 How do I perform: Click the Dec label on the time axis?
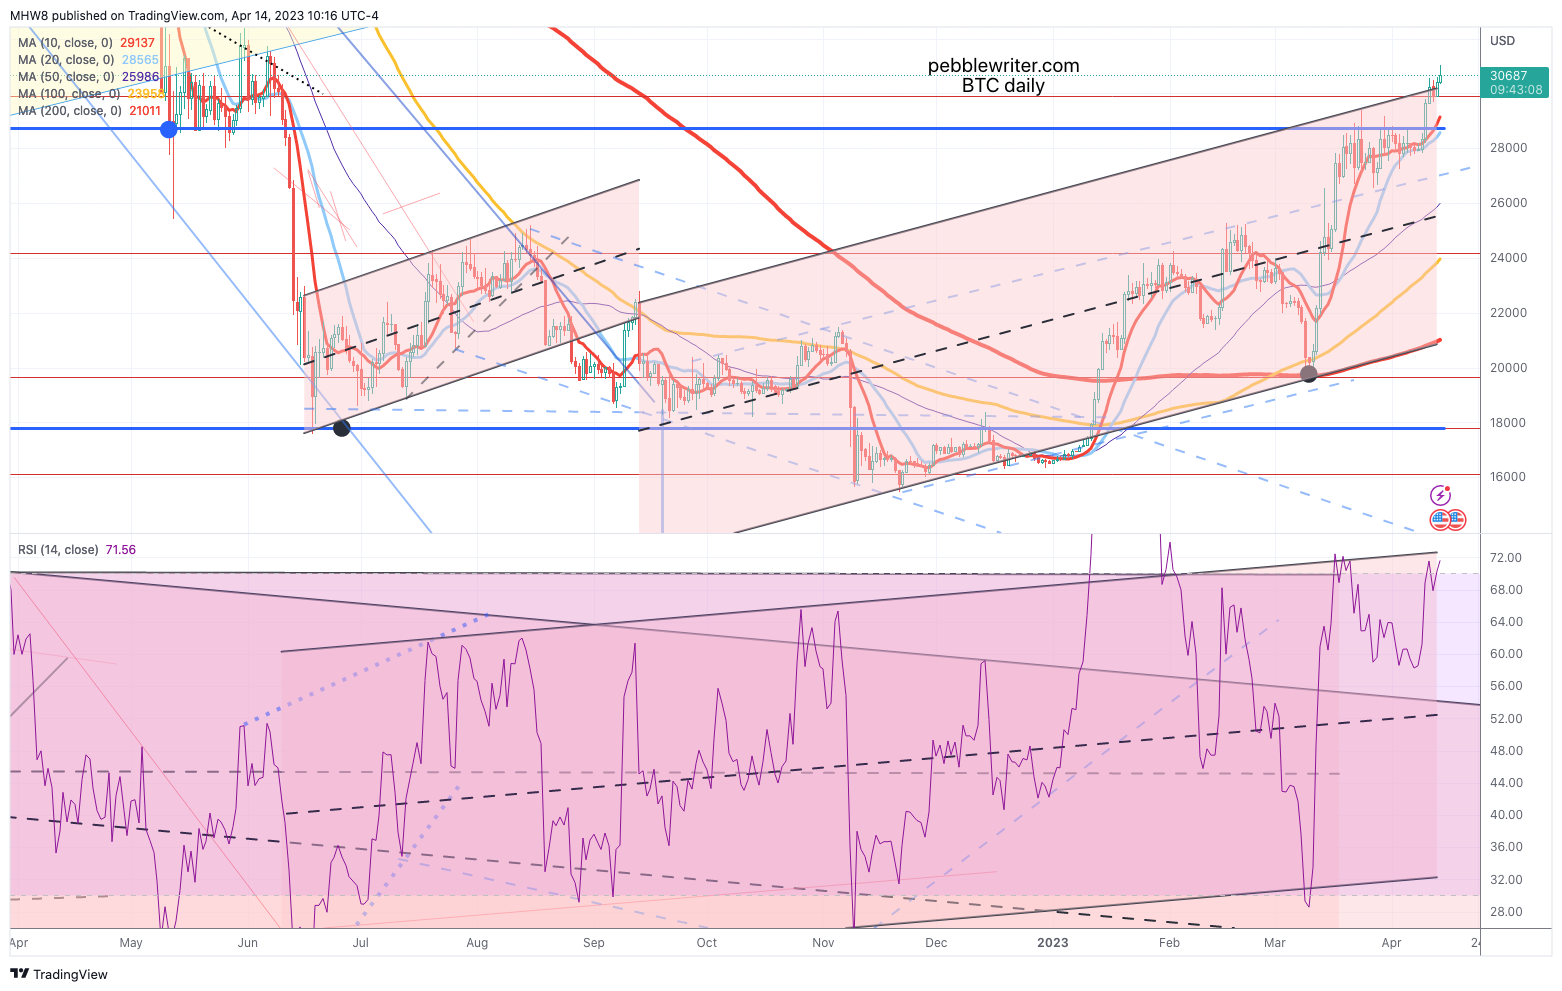click(x=936, y=943)
